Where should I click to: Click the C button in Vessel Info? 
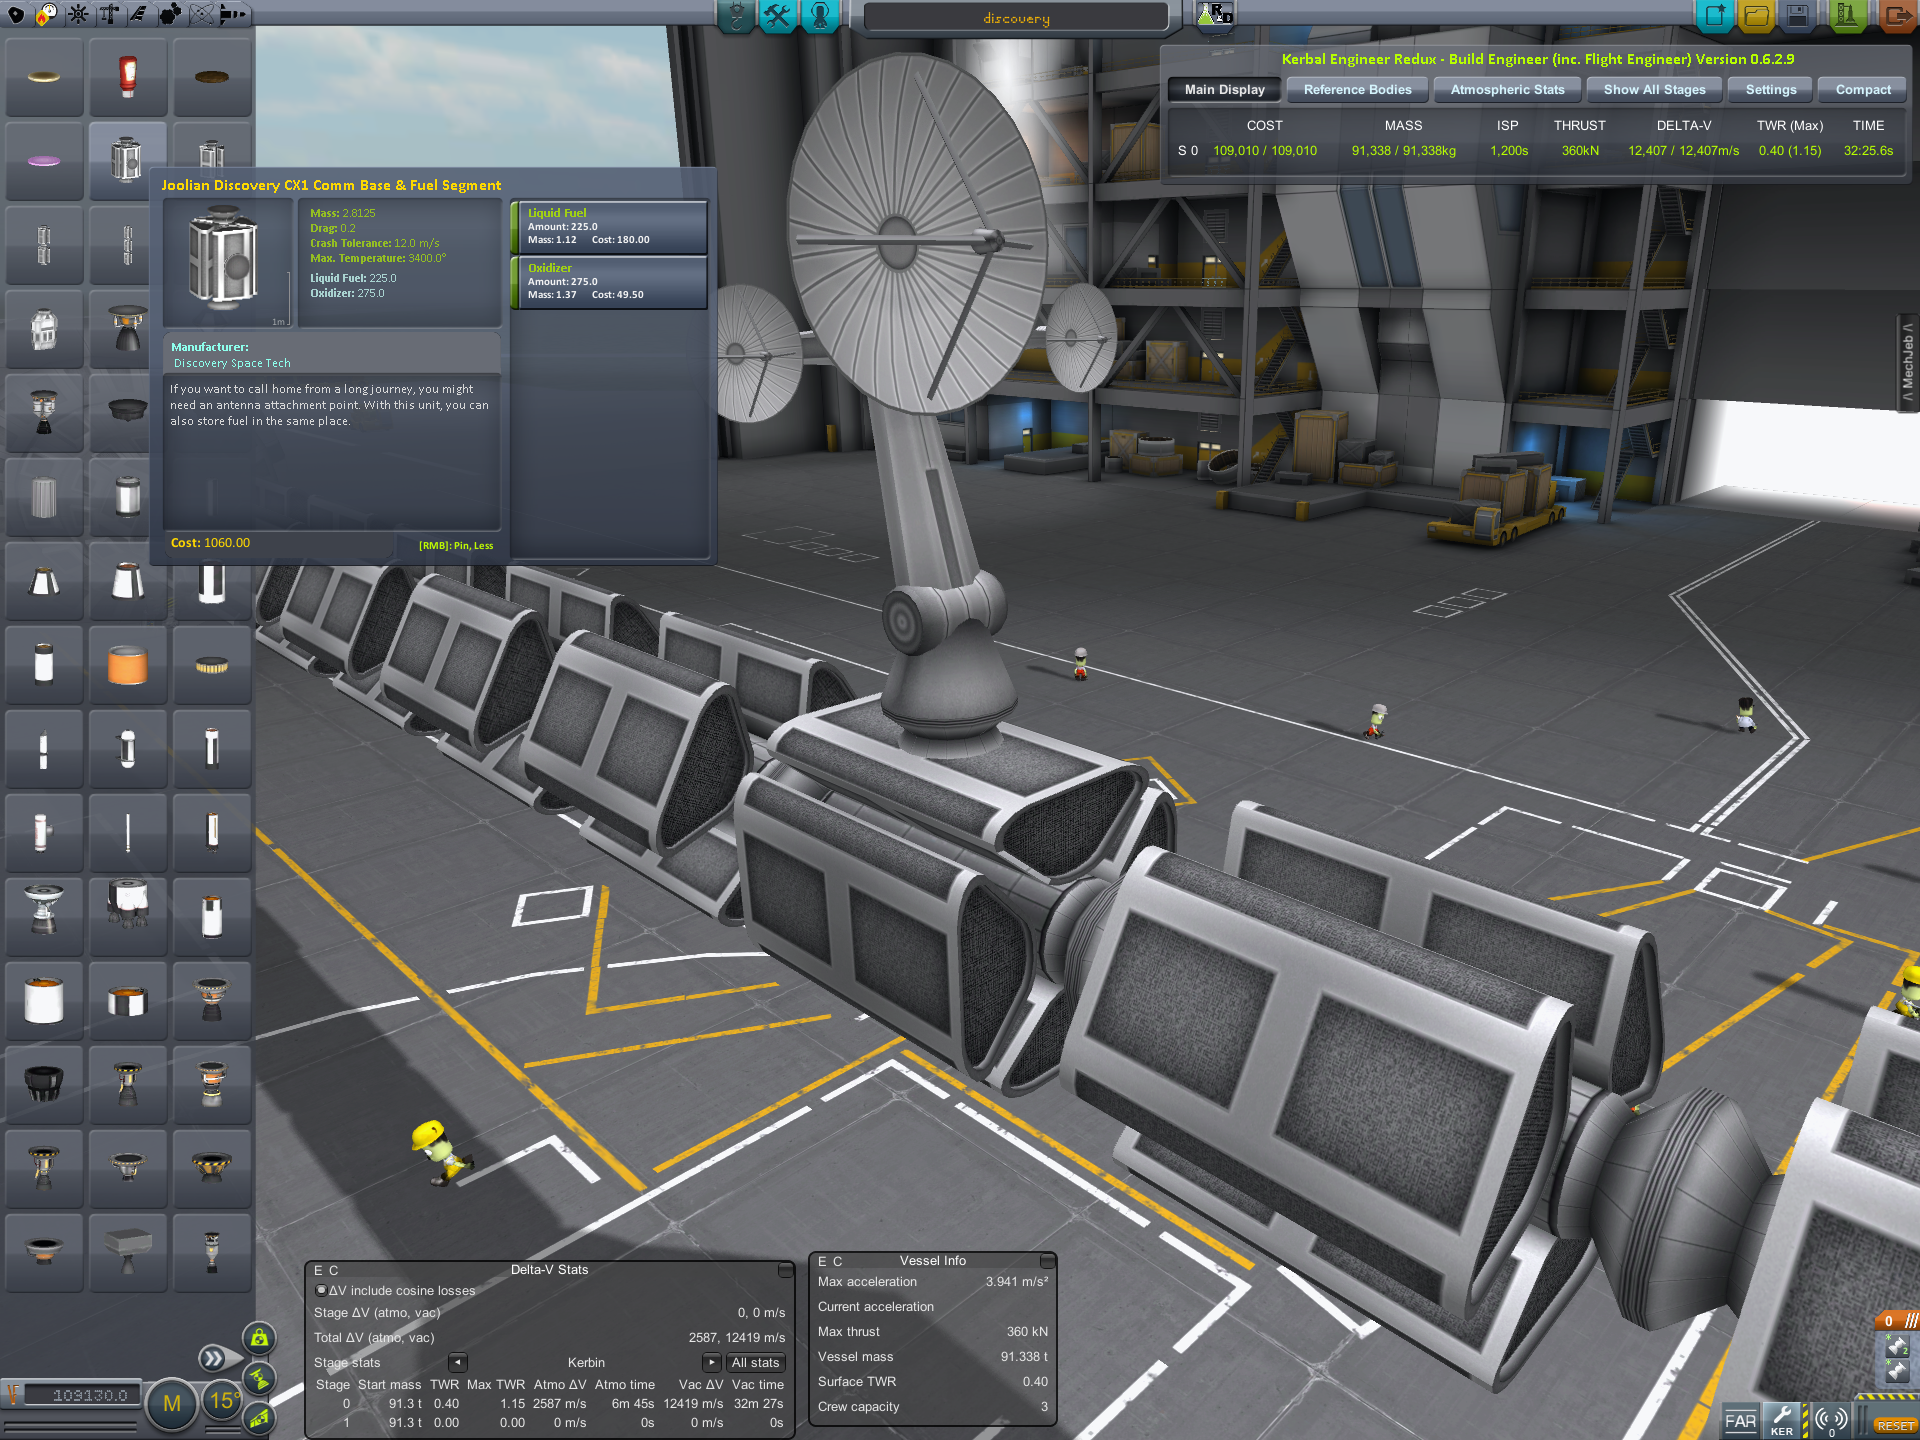pos(838,1261)
